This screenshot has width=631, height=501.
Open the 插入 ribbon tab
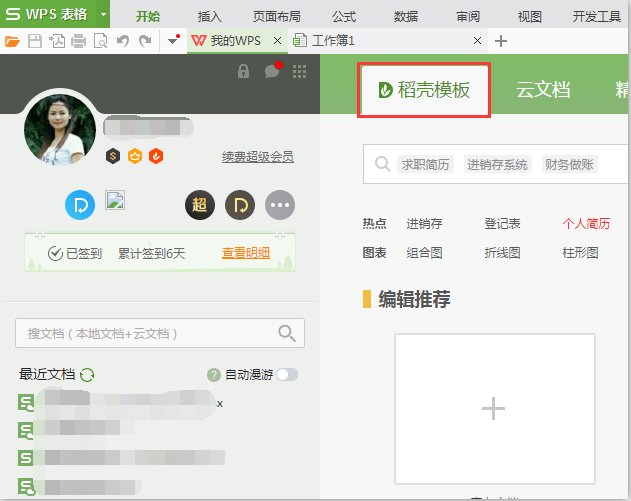[209, 16]
